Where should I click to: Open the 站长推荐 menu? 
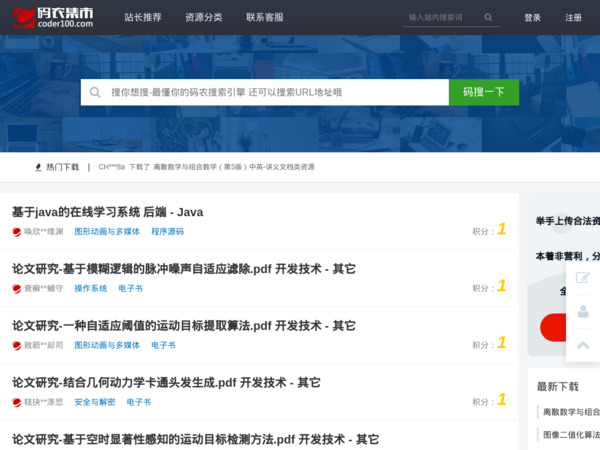click(143, 18)
